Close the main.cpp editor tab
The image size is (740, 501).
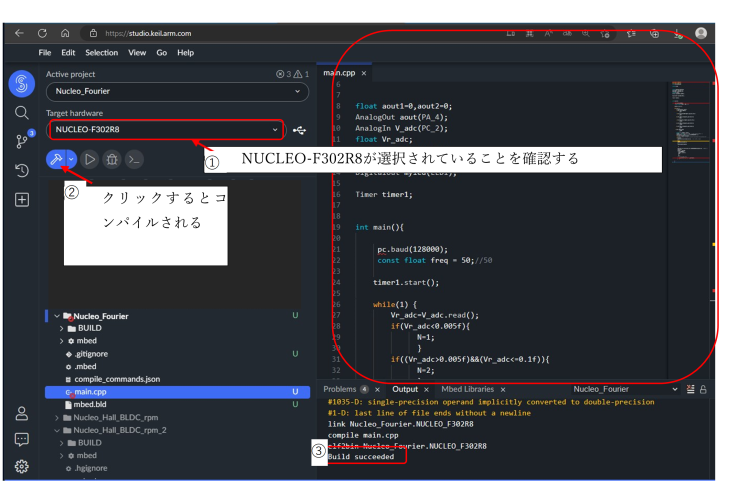(363, 73)
